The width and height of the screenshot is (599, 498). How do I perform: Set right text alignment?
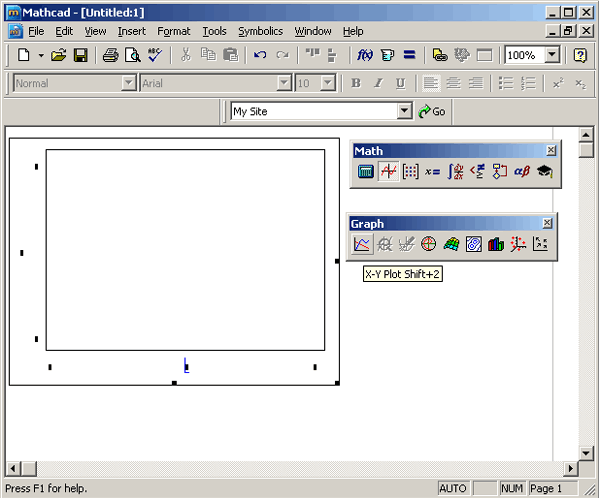click(476, 83)
